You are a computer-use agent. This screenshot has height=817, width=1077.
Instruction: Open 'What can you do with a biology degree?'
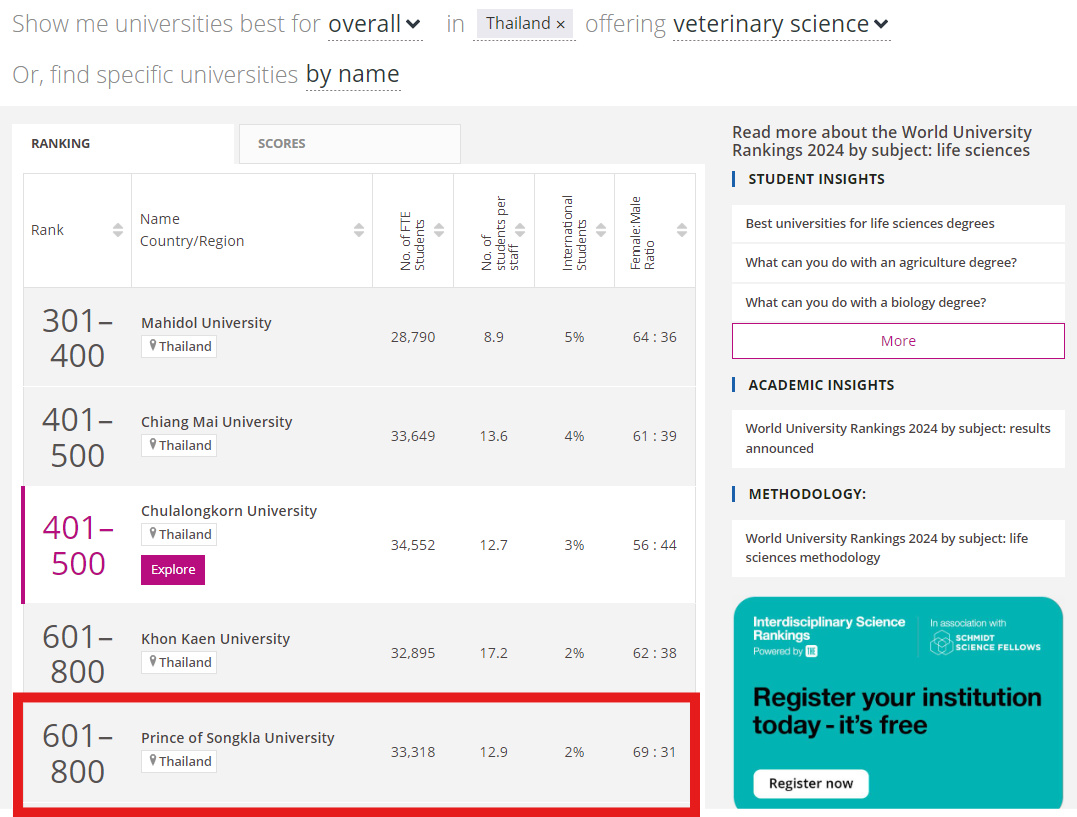click(866, 302)
